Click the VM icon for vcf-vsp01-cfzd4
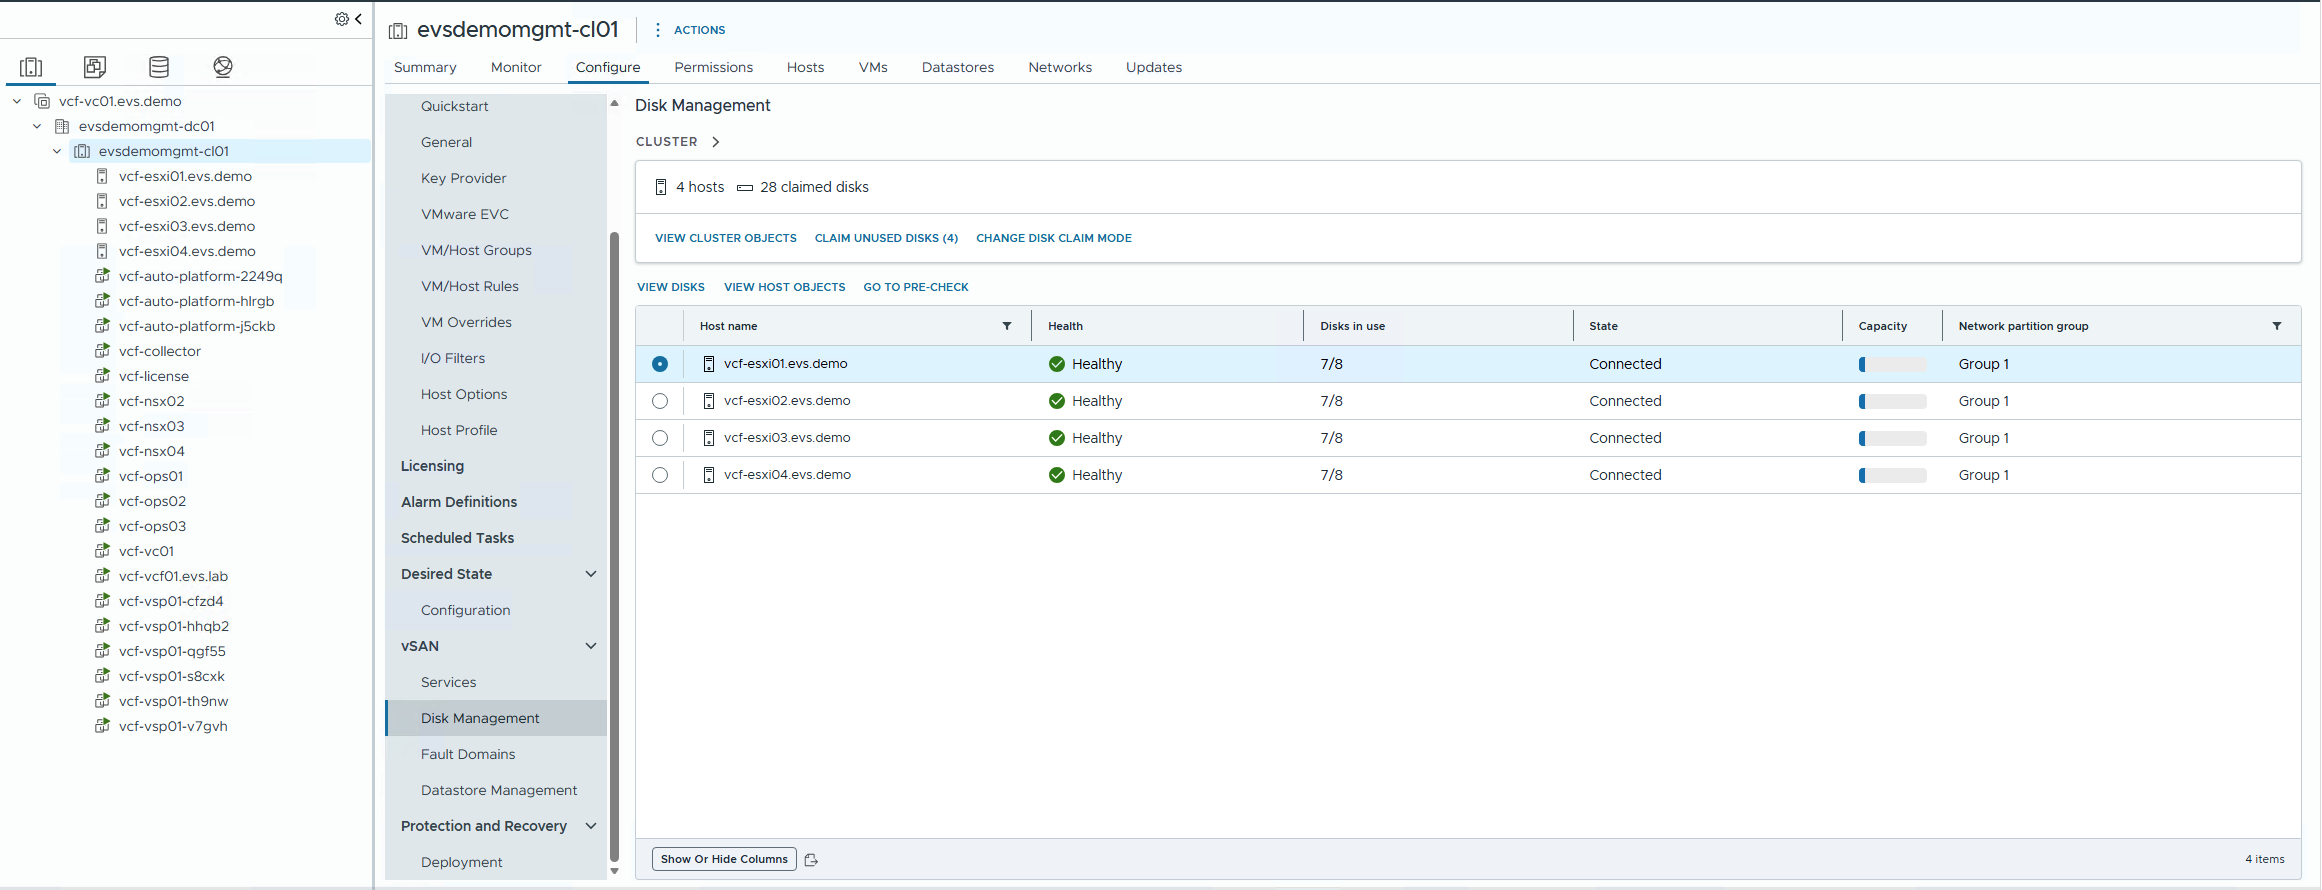The width and height of the screenshot is (2322, 890). 102,601
